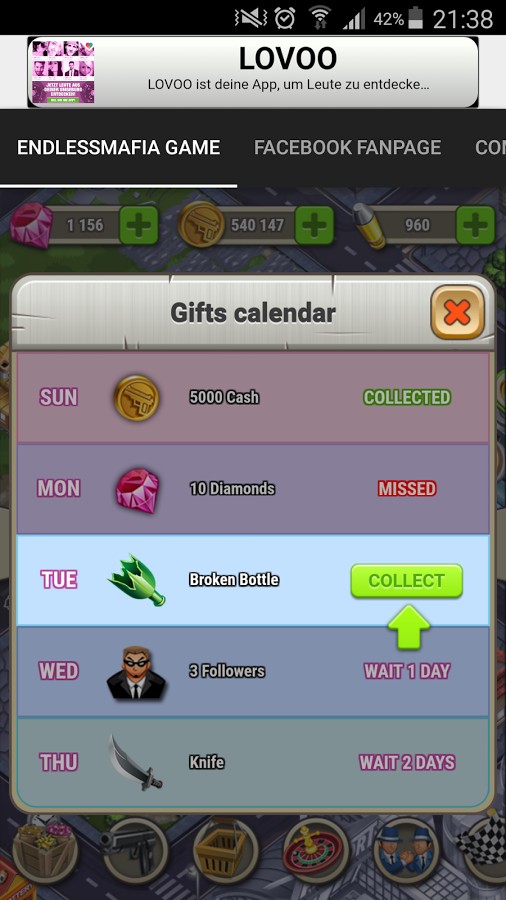This screenshot has height=900, width=506.
Task: Tap the gold pistol coin cash icon
Action: [200, 225]
